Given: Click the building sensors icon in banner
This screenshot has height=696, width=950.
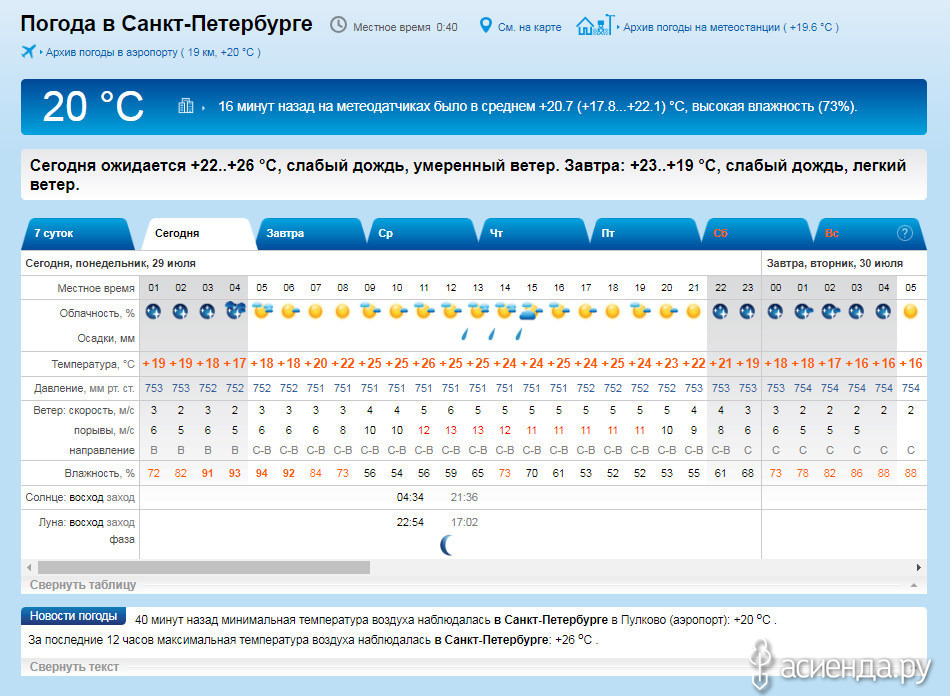Looking at the screenshot, I should [x=185, y=106].
